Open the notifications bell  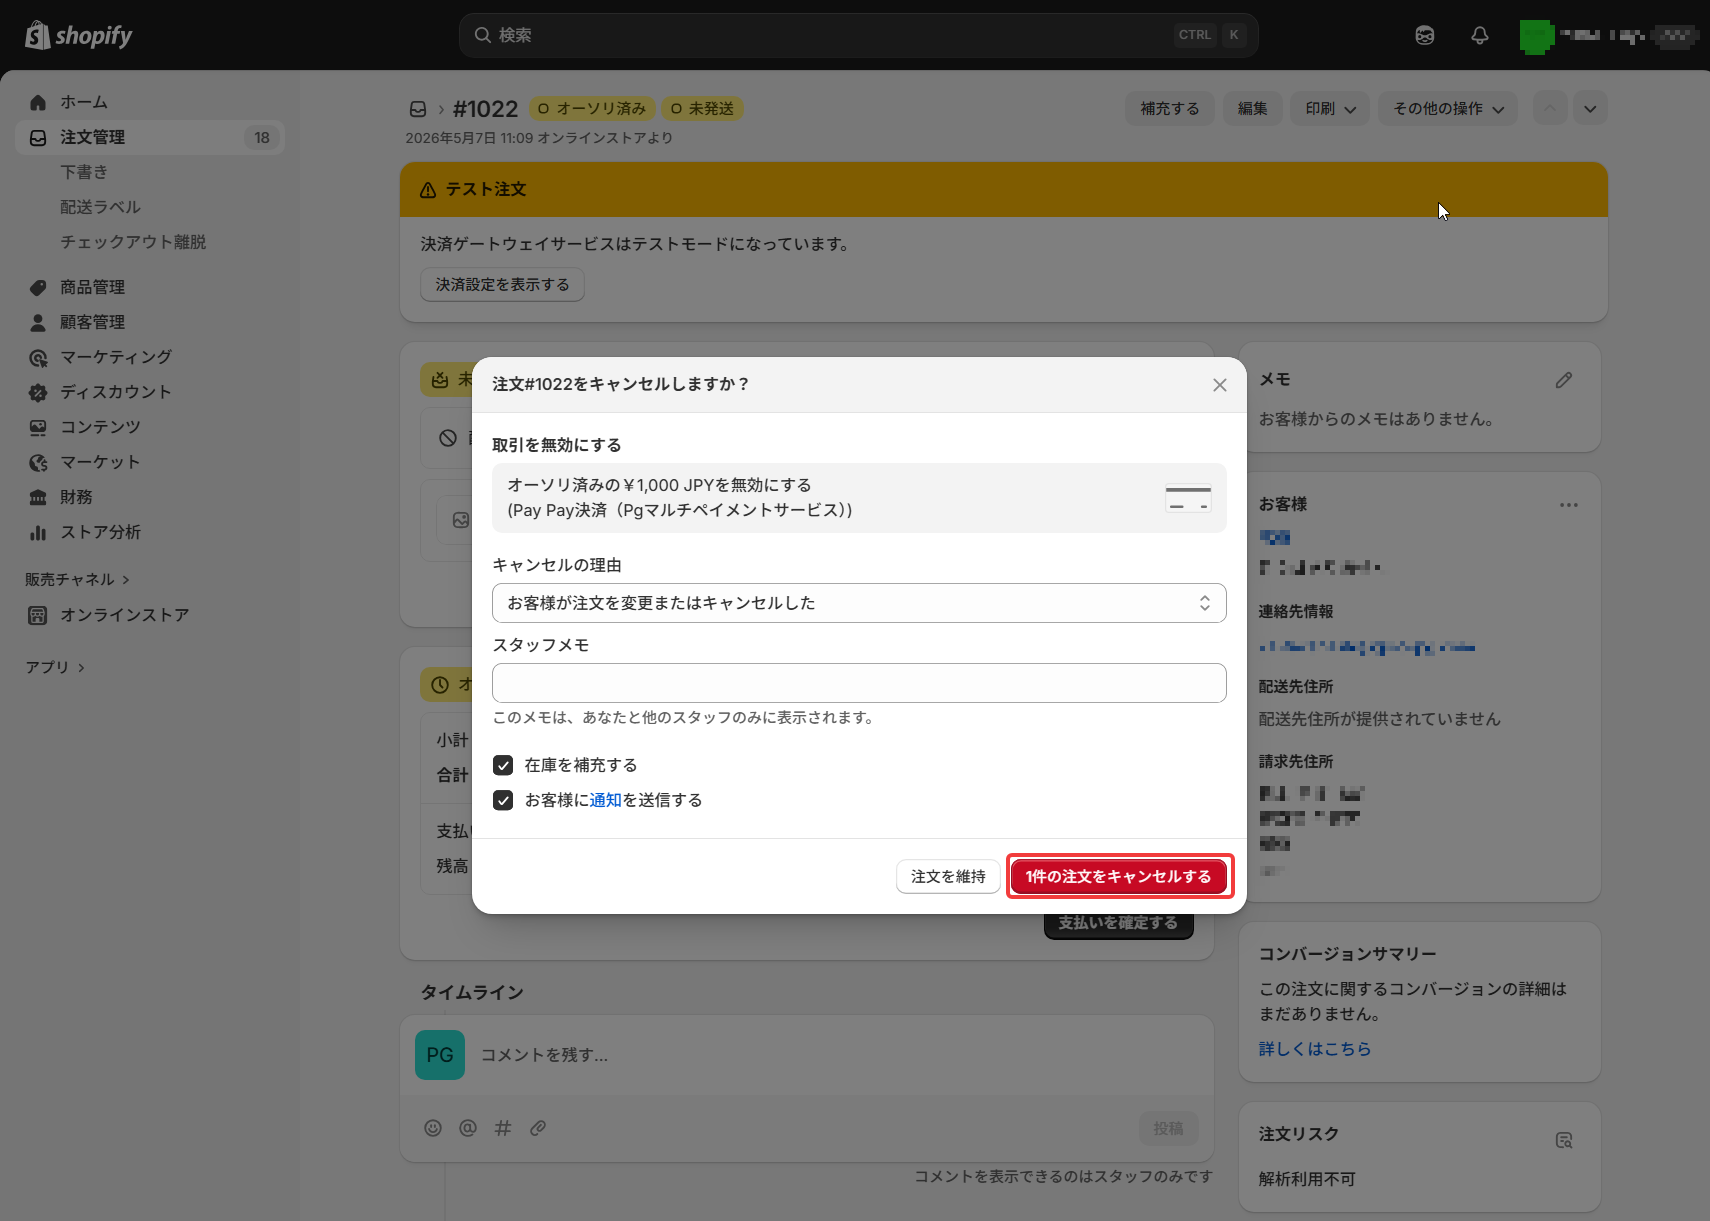tap(1480, 35)
